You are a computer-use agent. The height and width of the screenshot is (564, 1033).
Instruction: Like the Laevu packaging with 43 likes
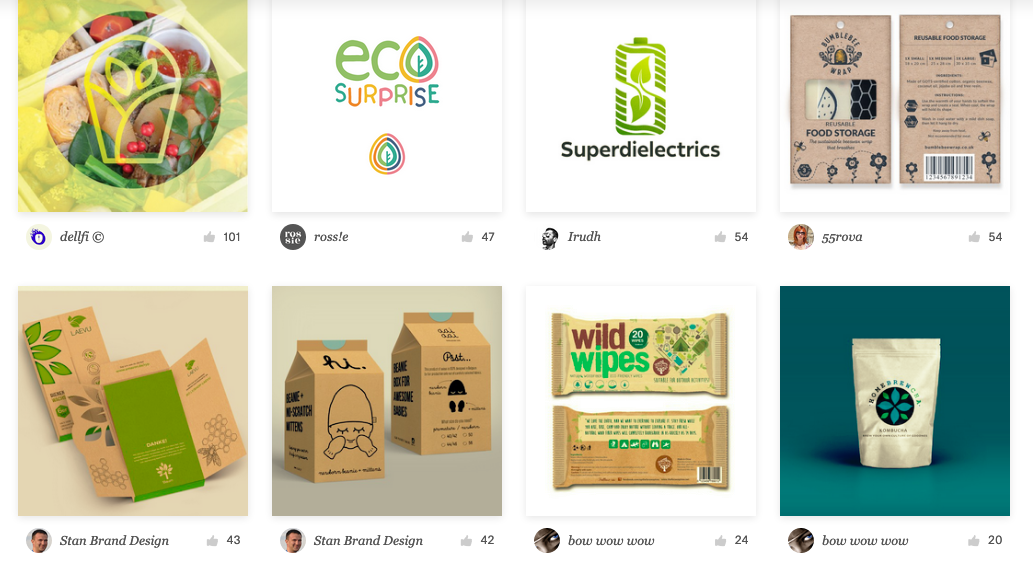[212, 540]
